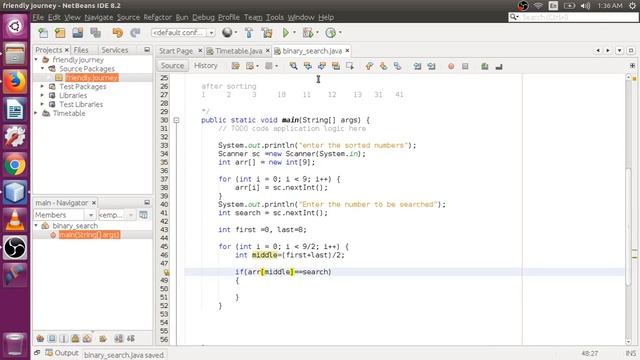The image size is (640, 360).
Task: Open the Refactor menu
Action: 157,17
